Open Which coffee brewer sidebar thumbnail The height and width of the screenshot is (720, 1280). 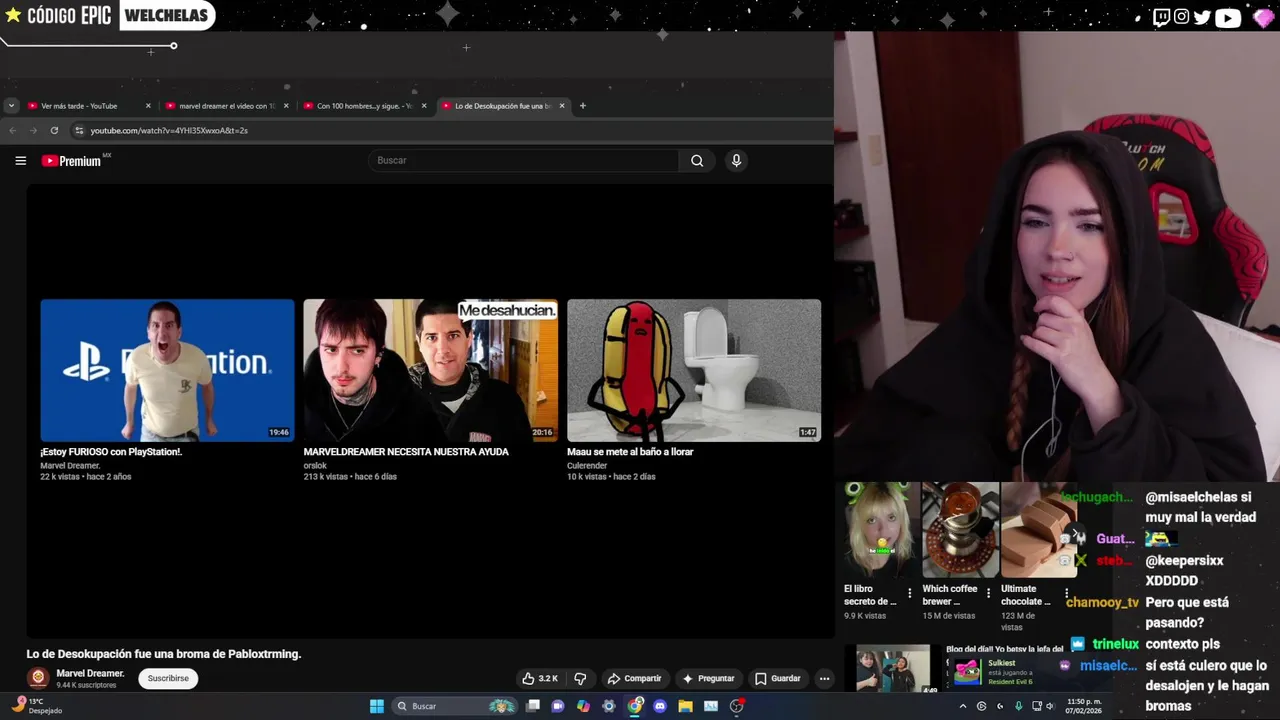point(960,530)
